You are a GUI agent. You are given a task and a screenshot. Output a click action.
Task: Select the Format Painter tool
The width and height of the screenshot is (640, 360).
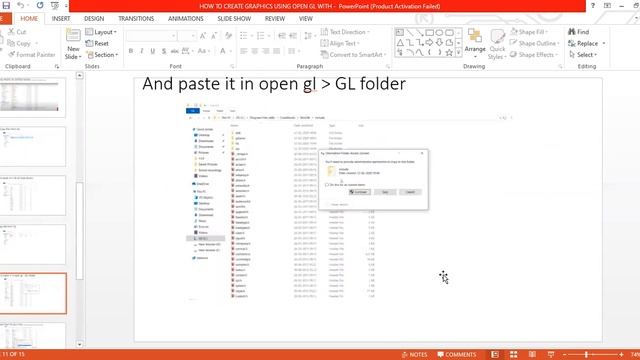[31, 55]
